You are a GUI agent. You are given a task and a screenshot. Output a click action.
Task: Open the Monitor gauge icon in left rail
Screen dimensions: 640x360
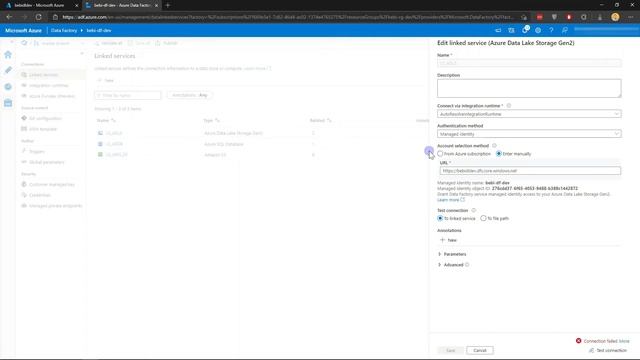click(8, 87)
